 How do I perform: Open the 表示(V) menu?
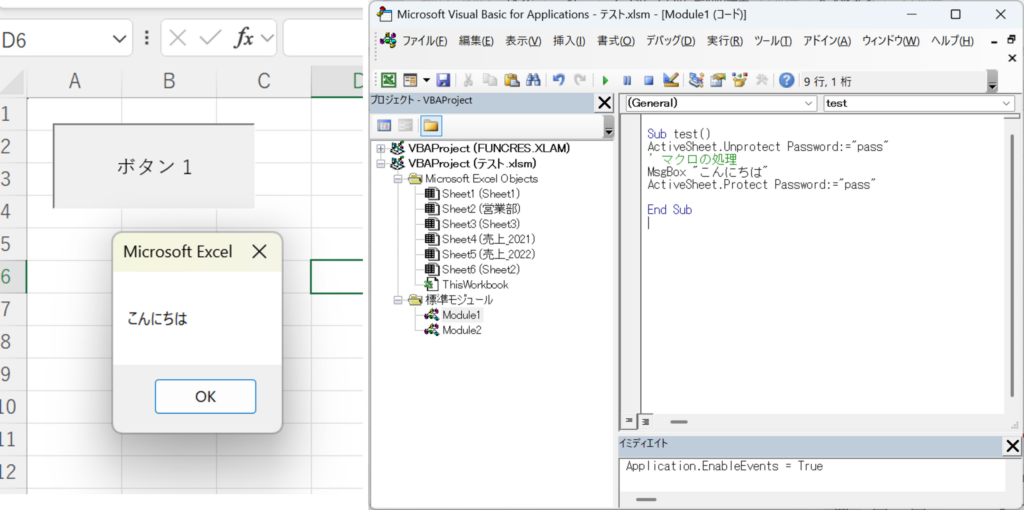(523, 41)
